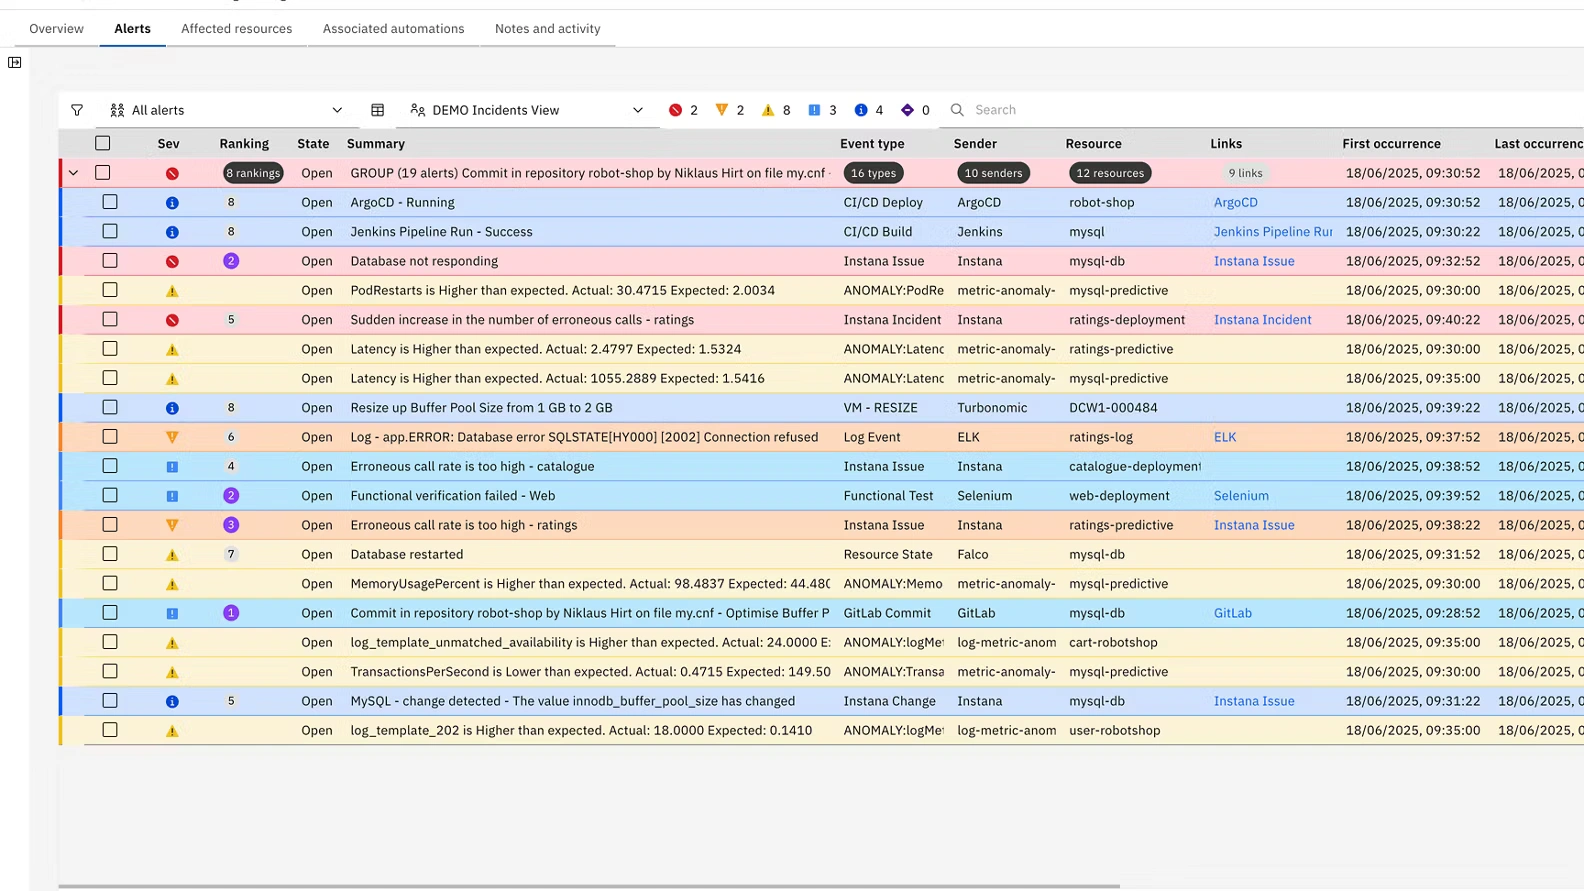Filter by critical severity count icon
Viewport: 1584px width, 891px height.
[x=676, y=110]
